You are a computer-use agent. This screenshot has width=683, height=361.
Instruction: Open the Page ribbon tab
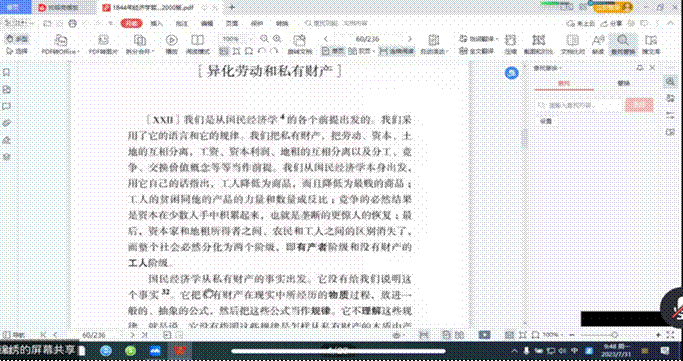[x=232, y=24]
